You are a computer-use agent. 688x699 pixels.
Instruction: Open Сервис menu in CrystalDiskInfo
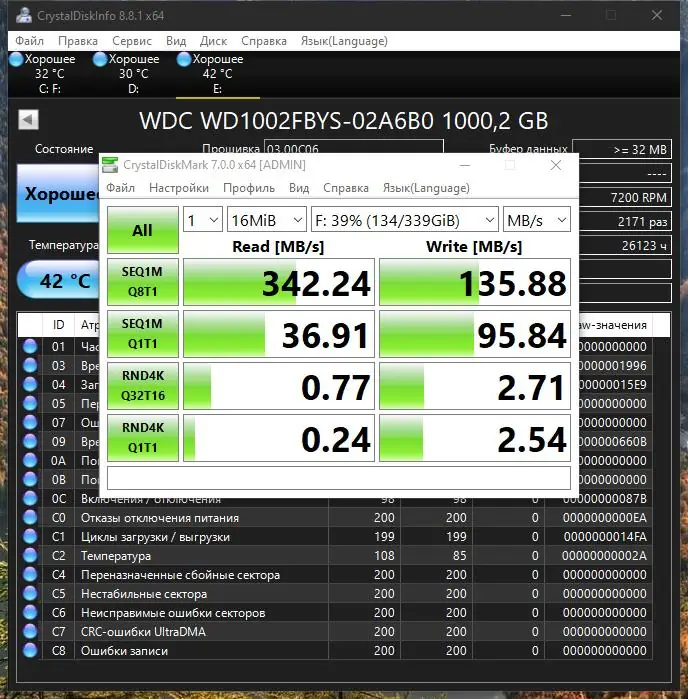coord(132,41)
